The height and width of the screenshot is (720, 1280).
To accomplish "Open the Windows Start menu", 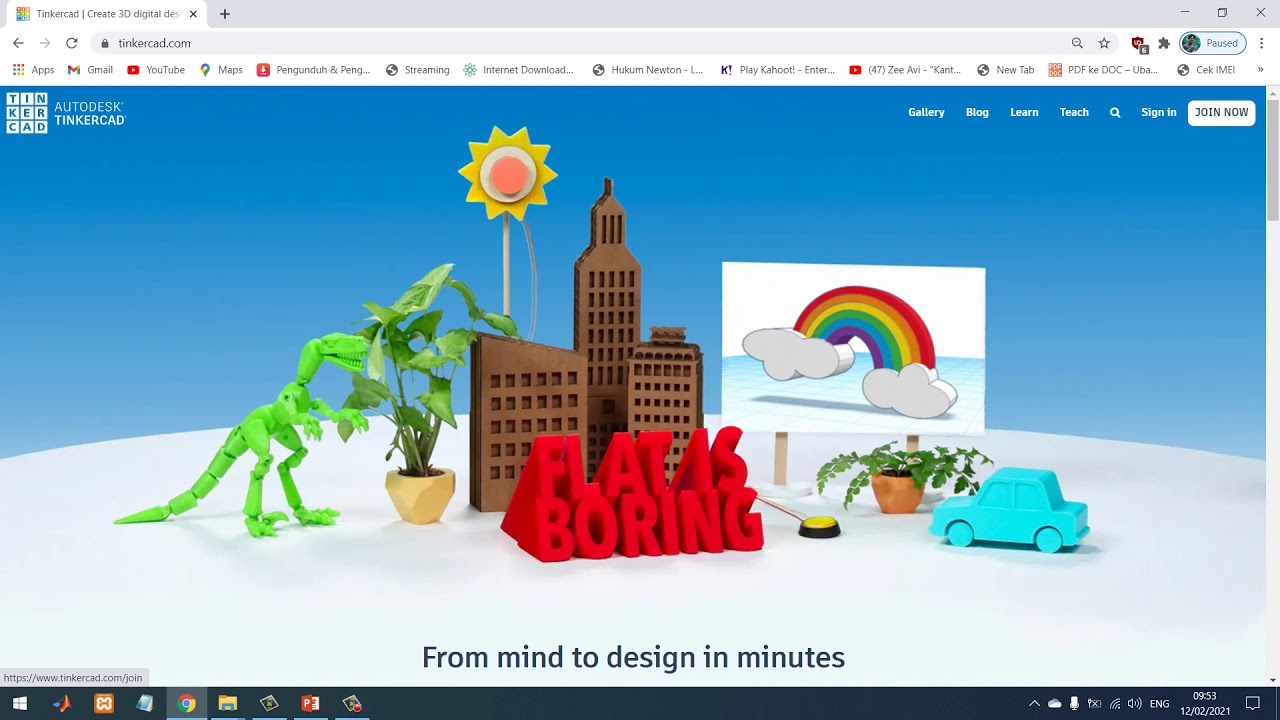I will (20, 704).
